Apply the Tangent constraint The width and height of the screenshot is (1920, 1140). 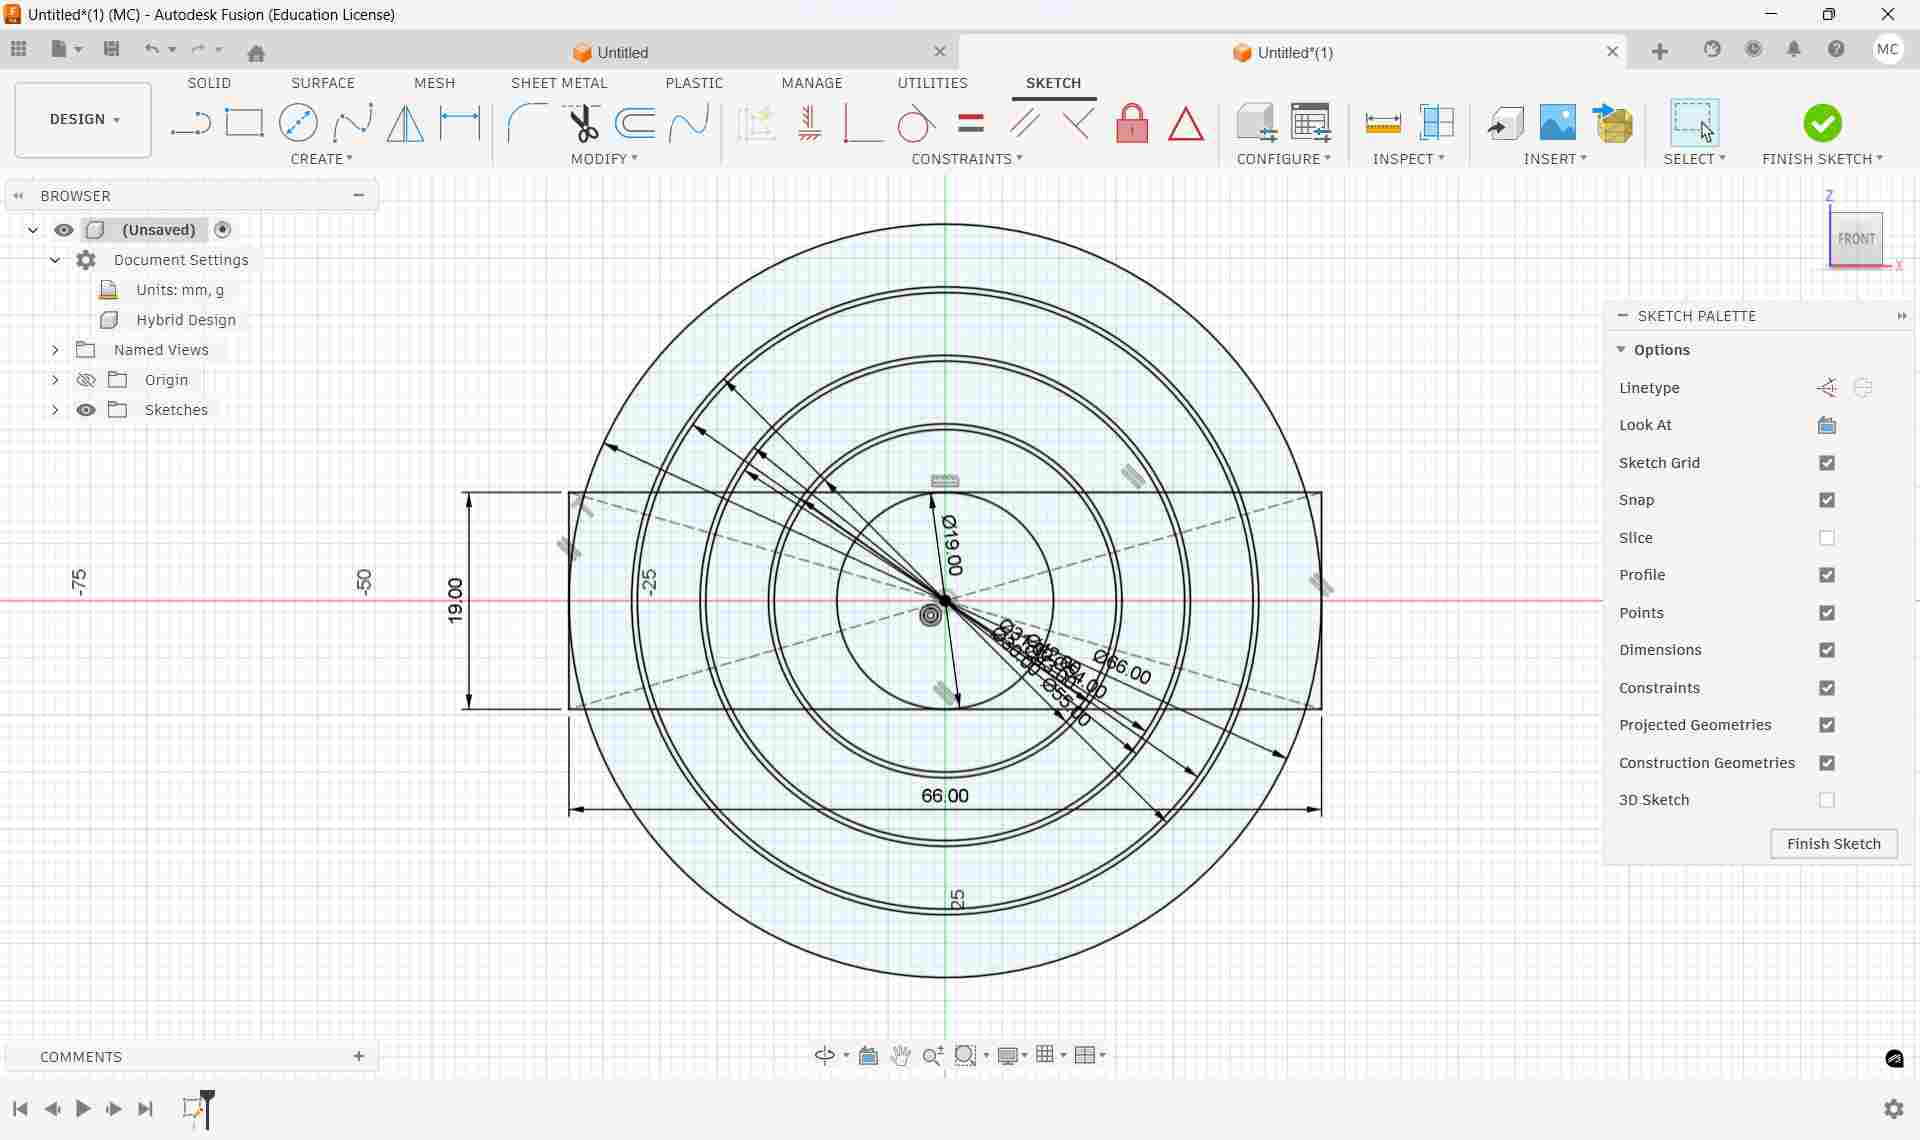[x=916, y=124]
